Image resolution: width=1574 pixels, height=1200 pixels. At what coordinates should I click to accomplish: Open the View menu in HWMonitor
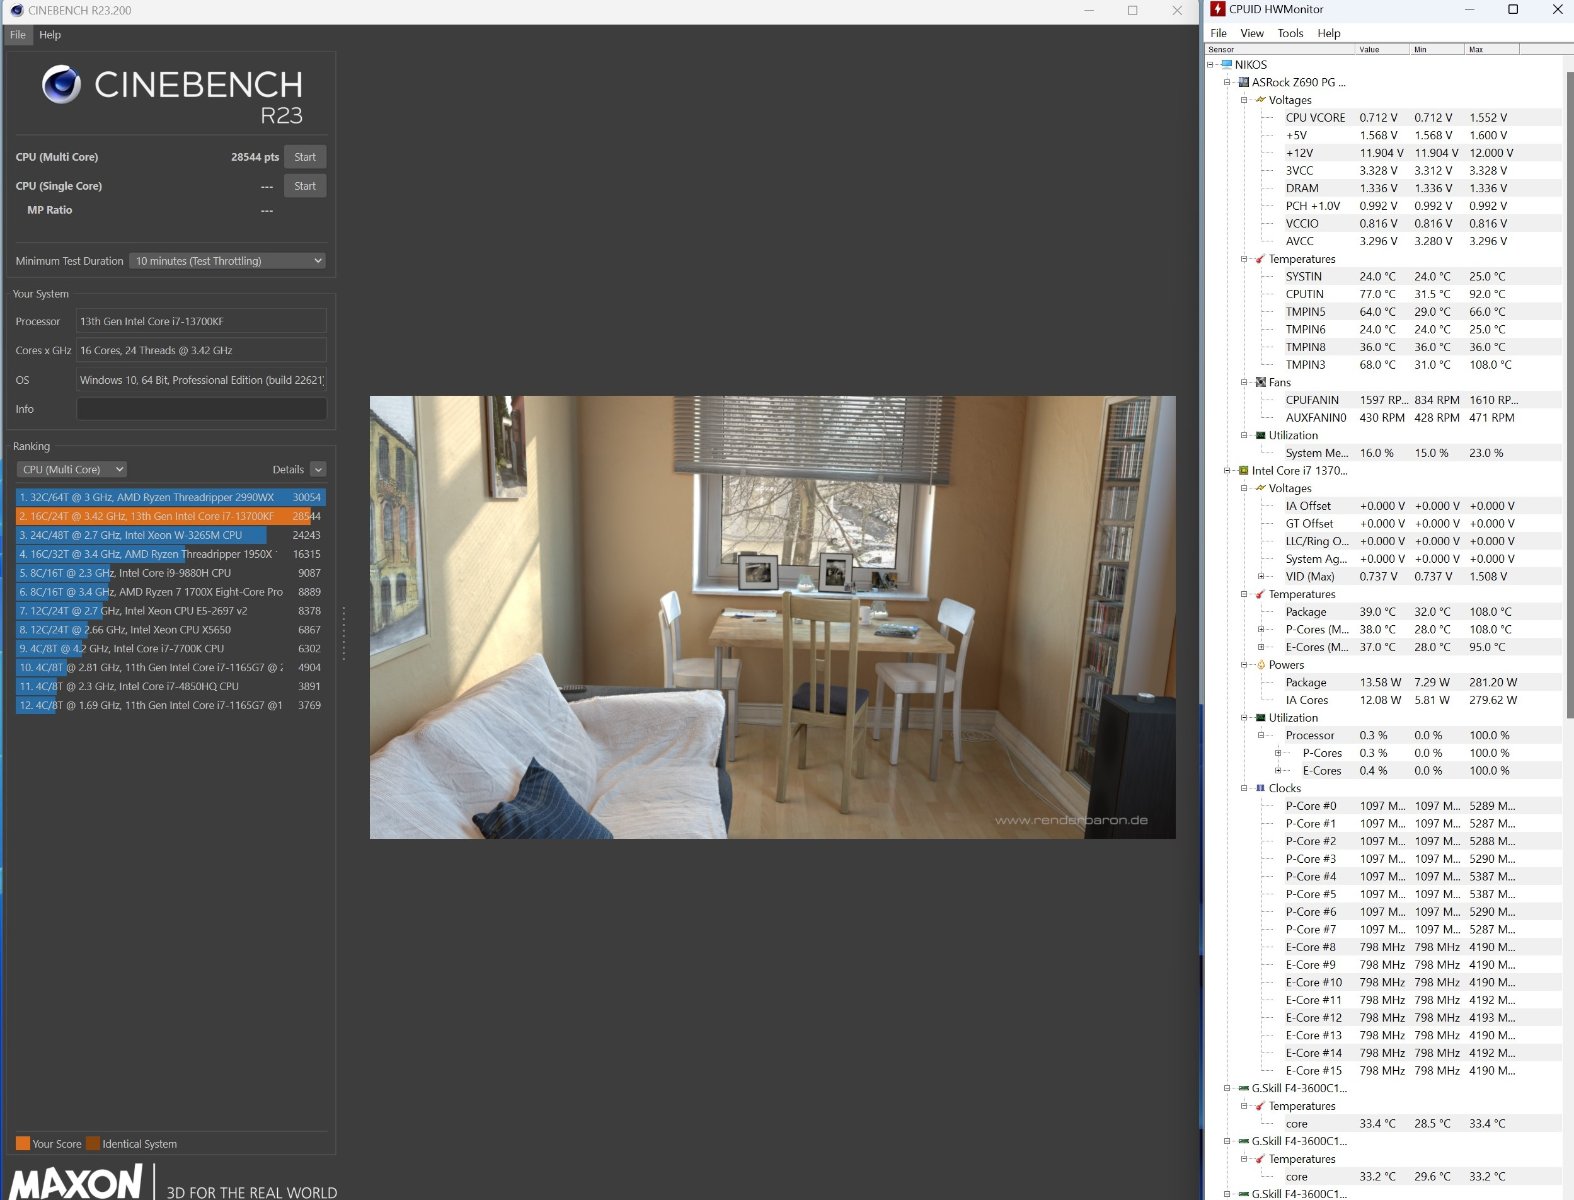click(x=1252, y=33)
